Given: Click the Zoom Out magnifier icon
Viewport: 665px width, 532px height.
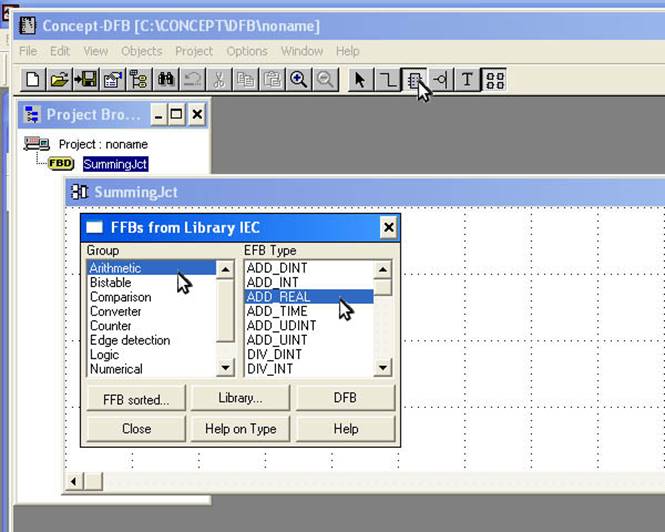Looking at the screenshot, I should [325, 79].
